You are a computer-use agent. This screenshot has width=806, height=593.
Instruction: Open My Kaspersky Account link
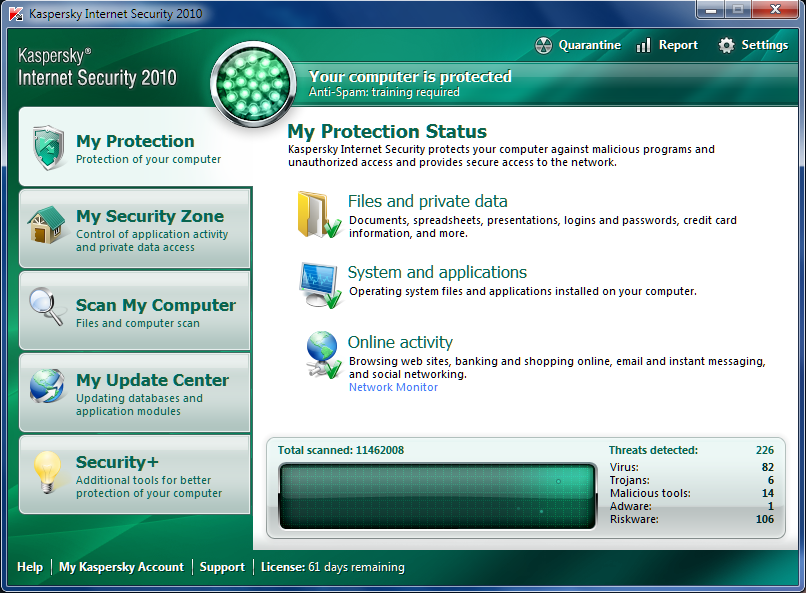coord(121,567)
